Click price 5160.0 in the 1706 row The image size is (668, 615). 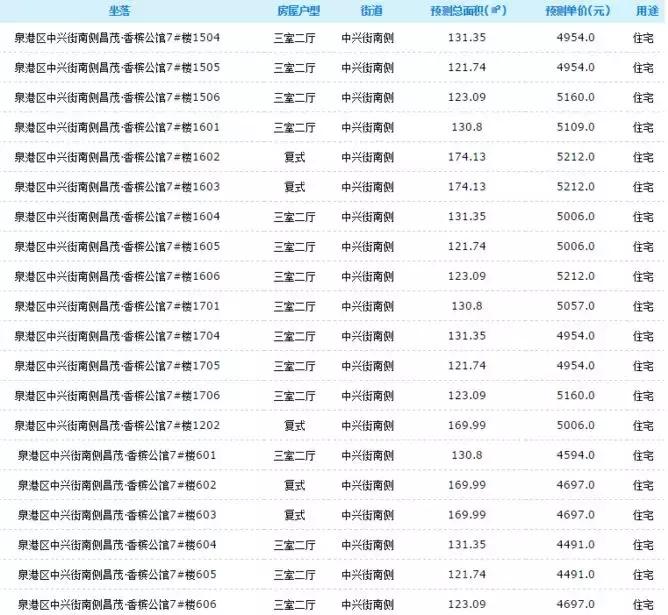(x=576, y=395)
